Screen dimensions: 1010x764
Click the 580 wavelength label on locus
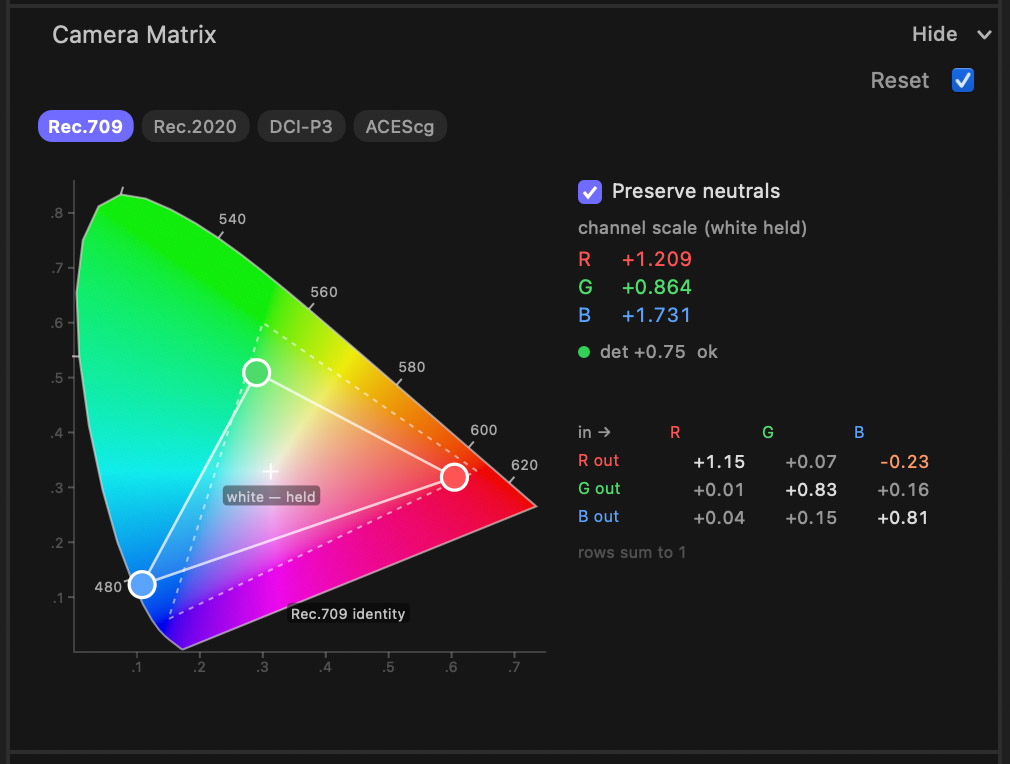[412, 367]
